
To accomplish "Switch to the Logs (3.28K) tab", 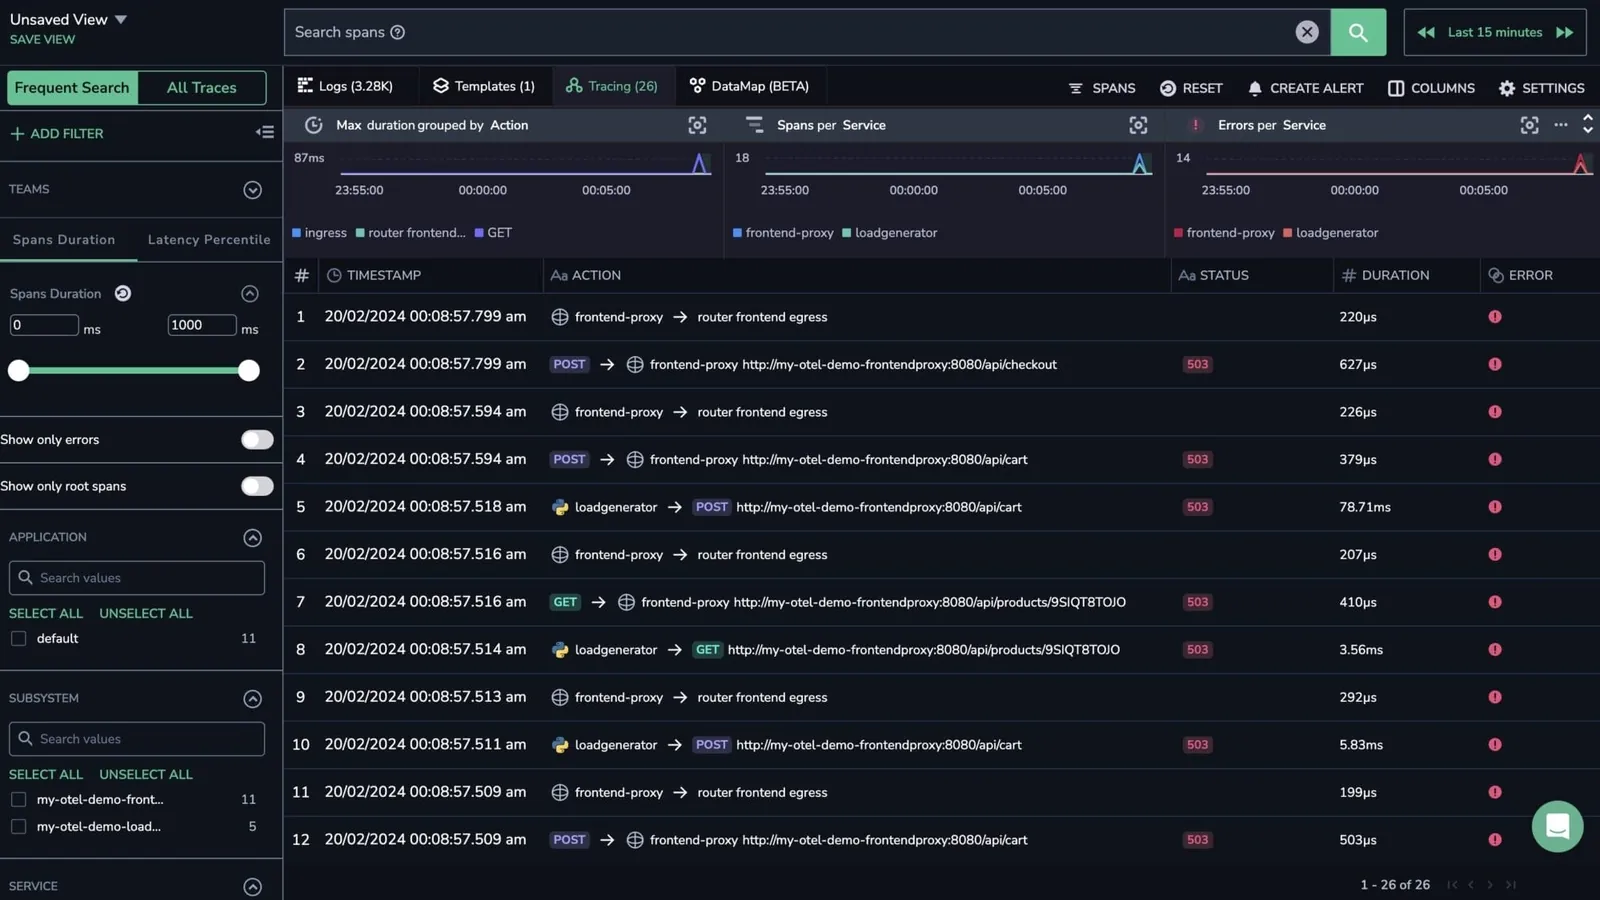I will click(345, 86).
